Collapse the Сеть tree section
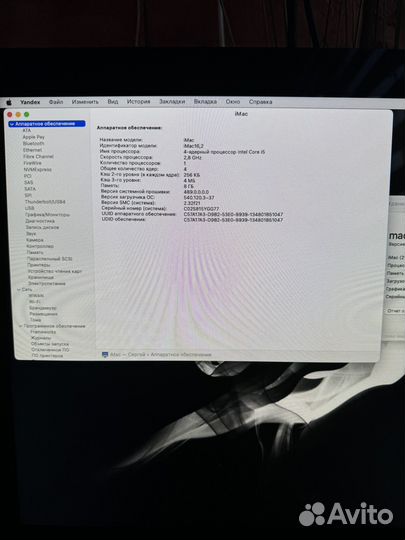This screenshot has height=540, width=405. click(19, 290)
